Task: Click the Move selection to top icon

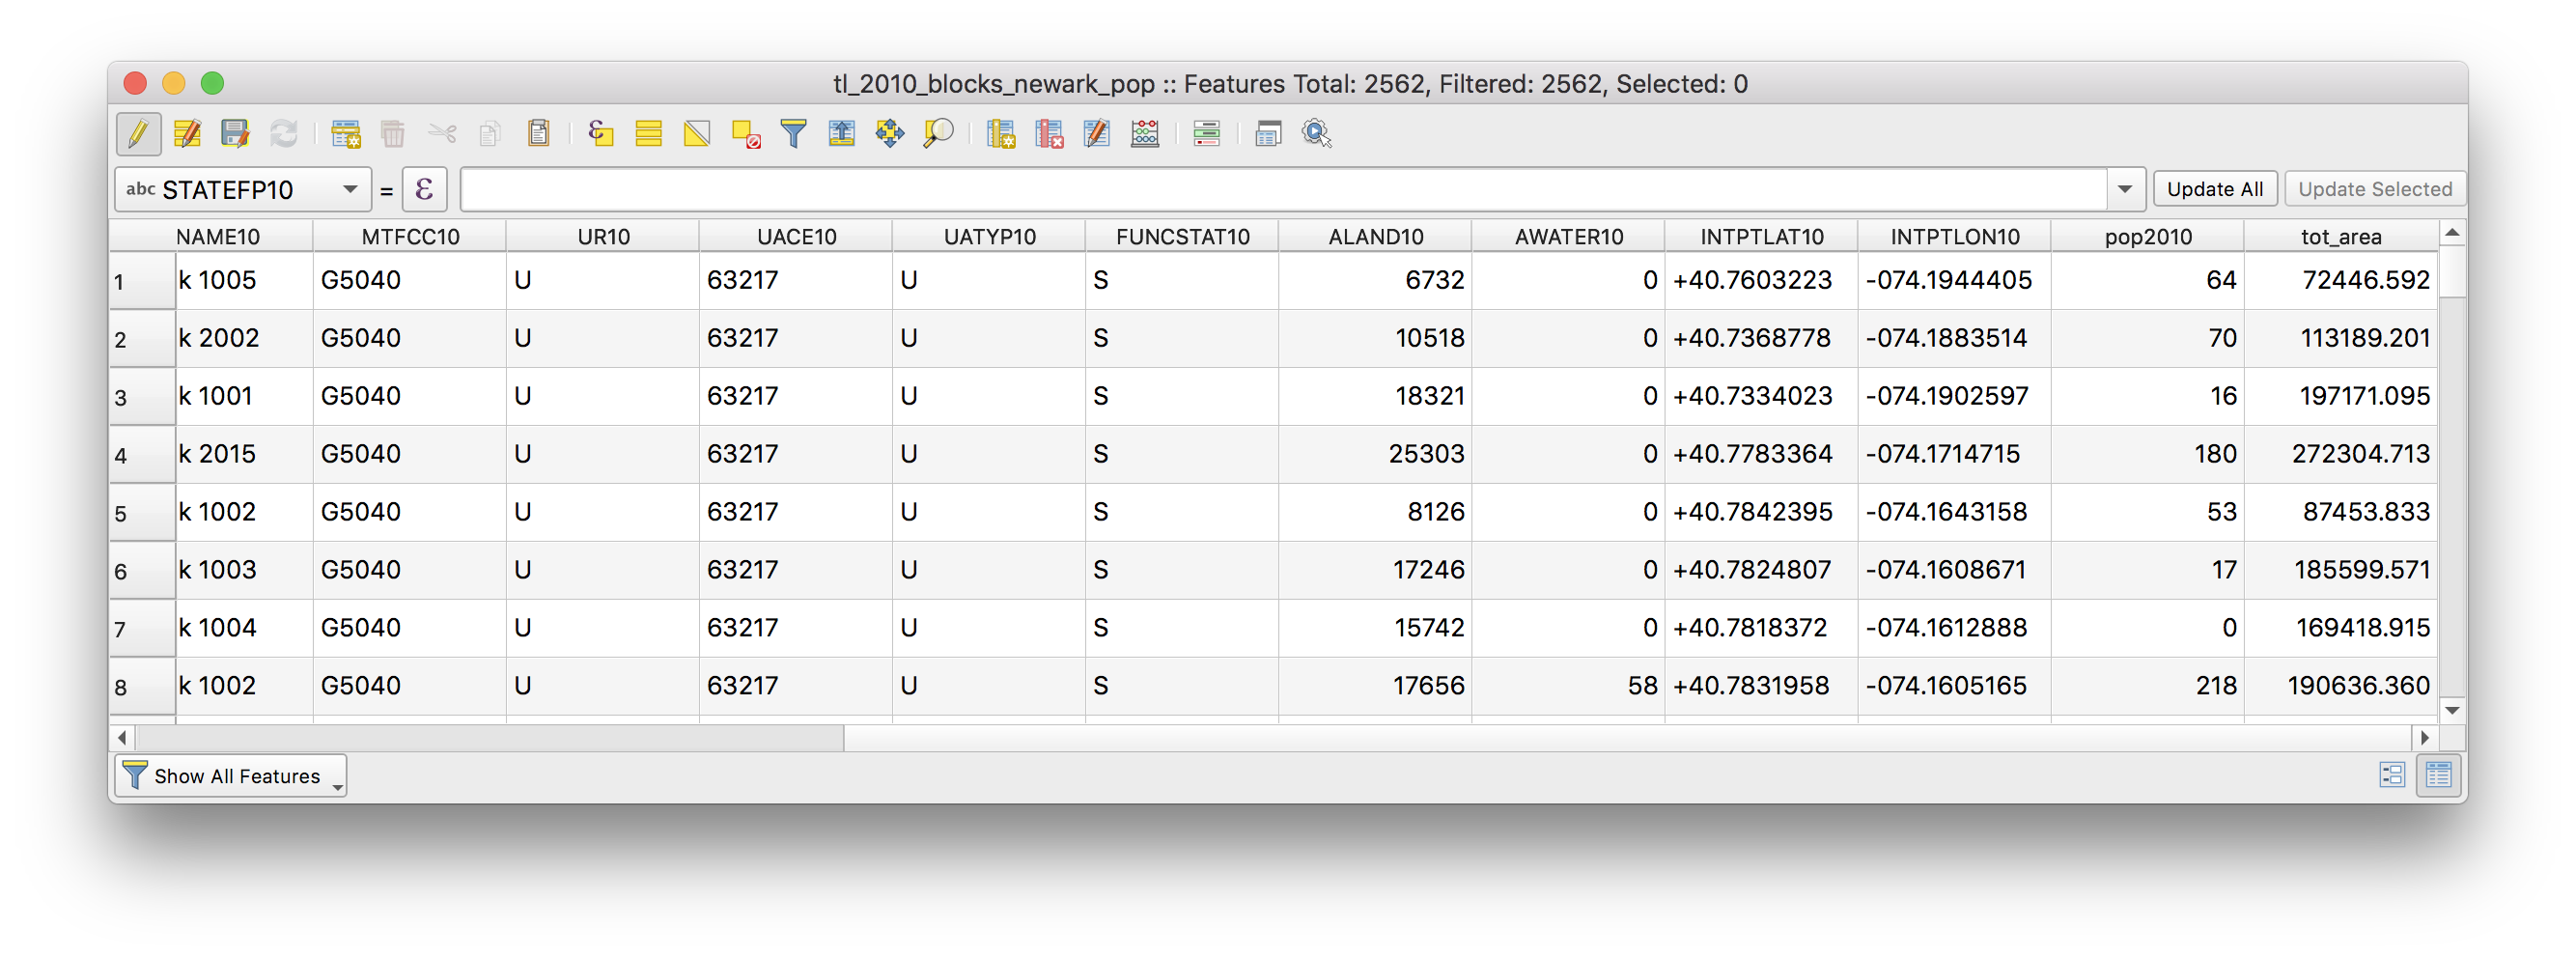Action: (x=841, y=133)
